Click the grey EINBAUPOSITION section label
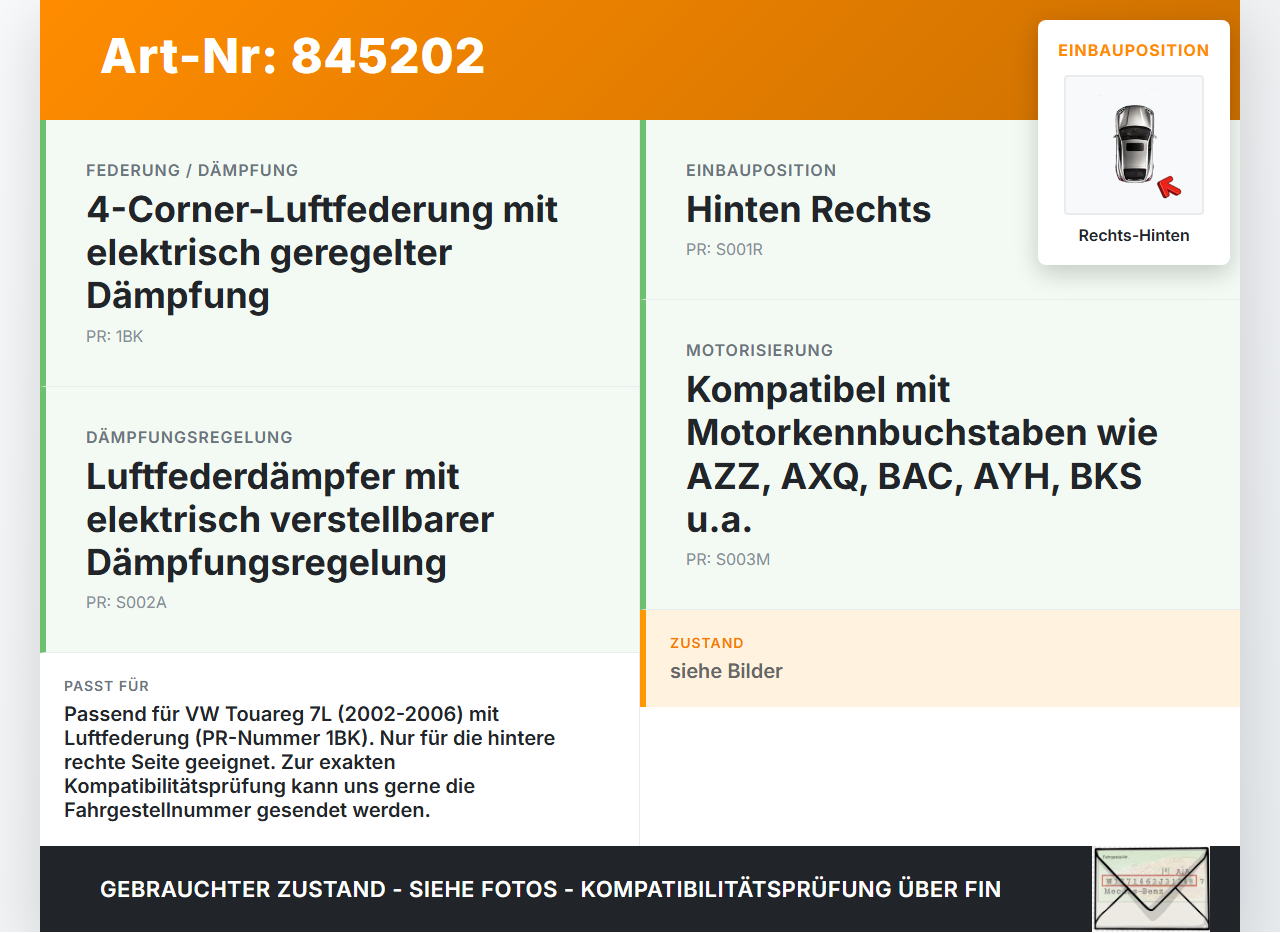This screenshot has width=1280, height=933. (761, 171)
